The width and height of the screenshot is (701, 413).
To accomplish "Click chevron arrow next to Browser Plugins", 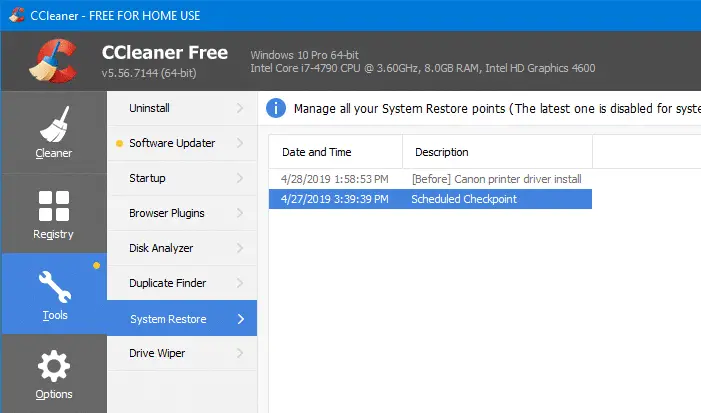I will click(x=240, y=213).
